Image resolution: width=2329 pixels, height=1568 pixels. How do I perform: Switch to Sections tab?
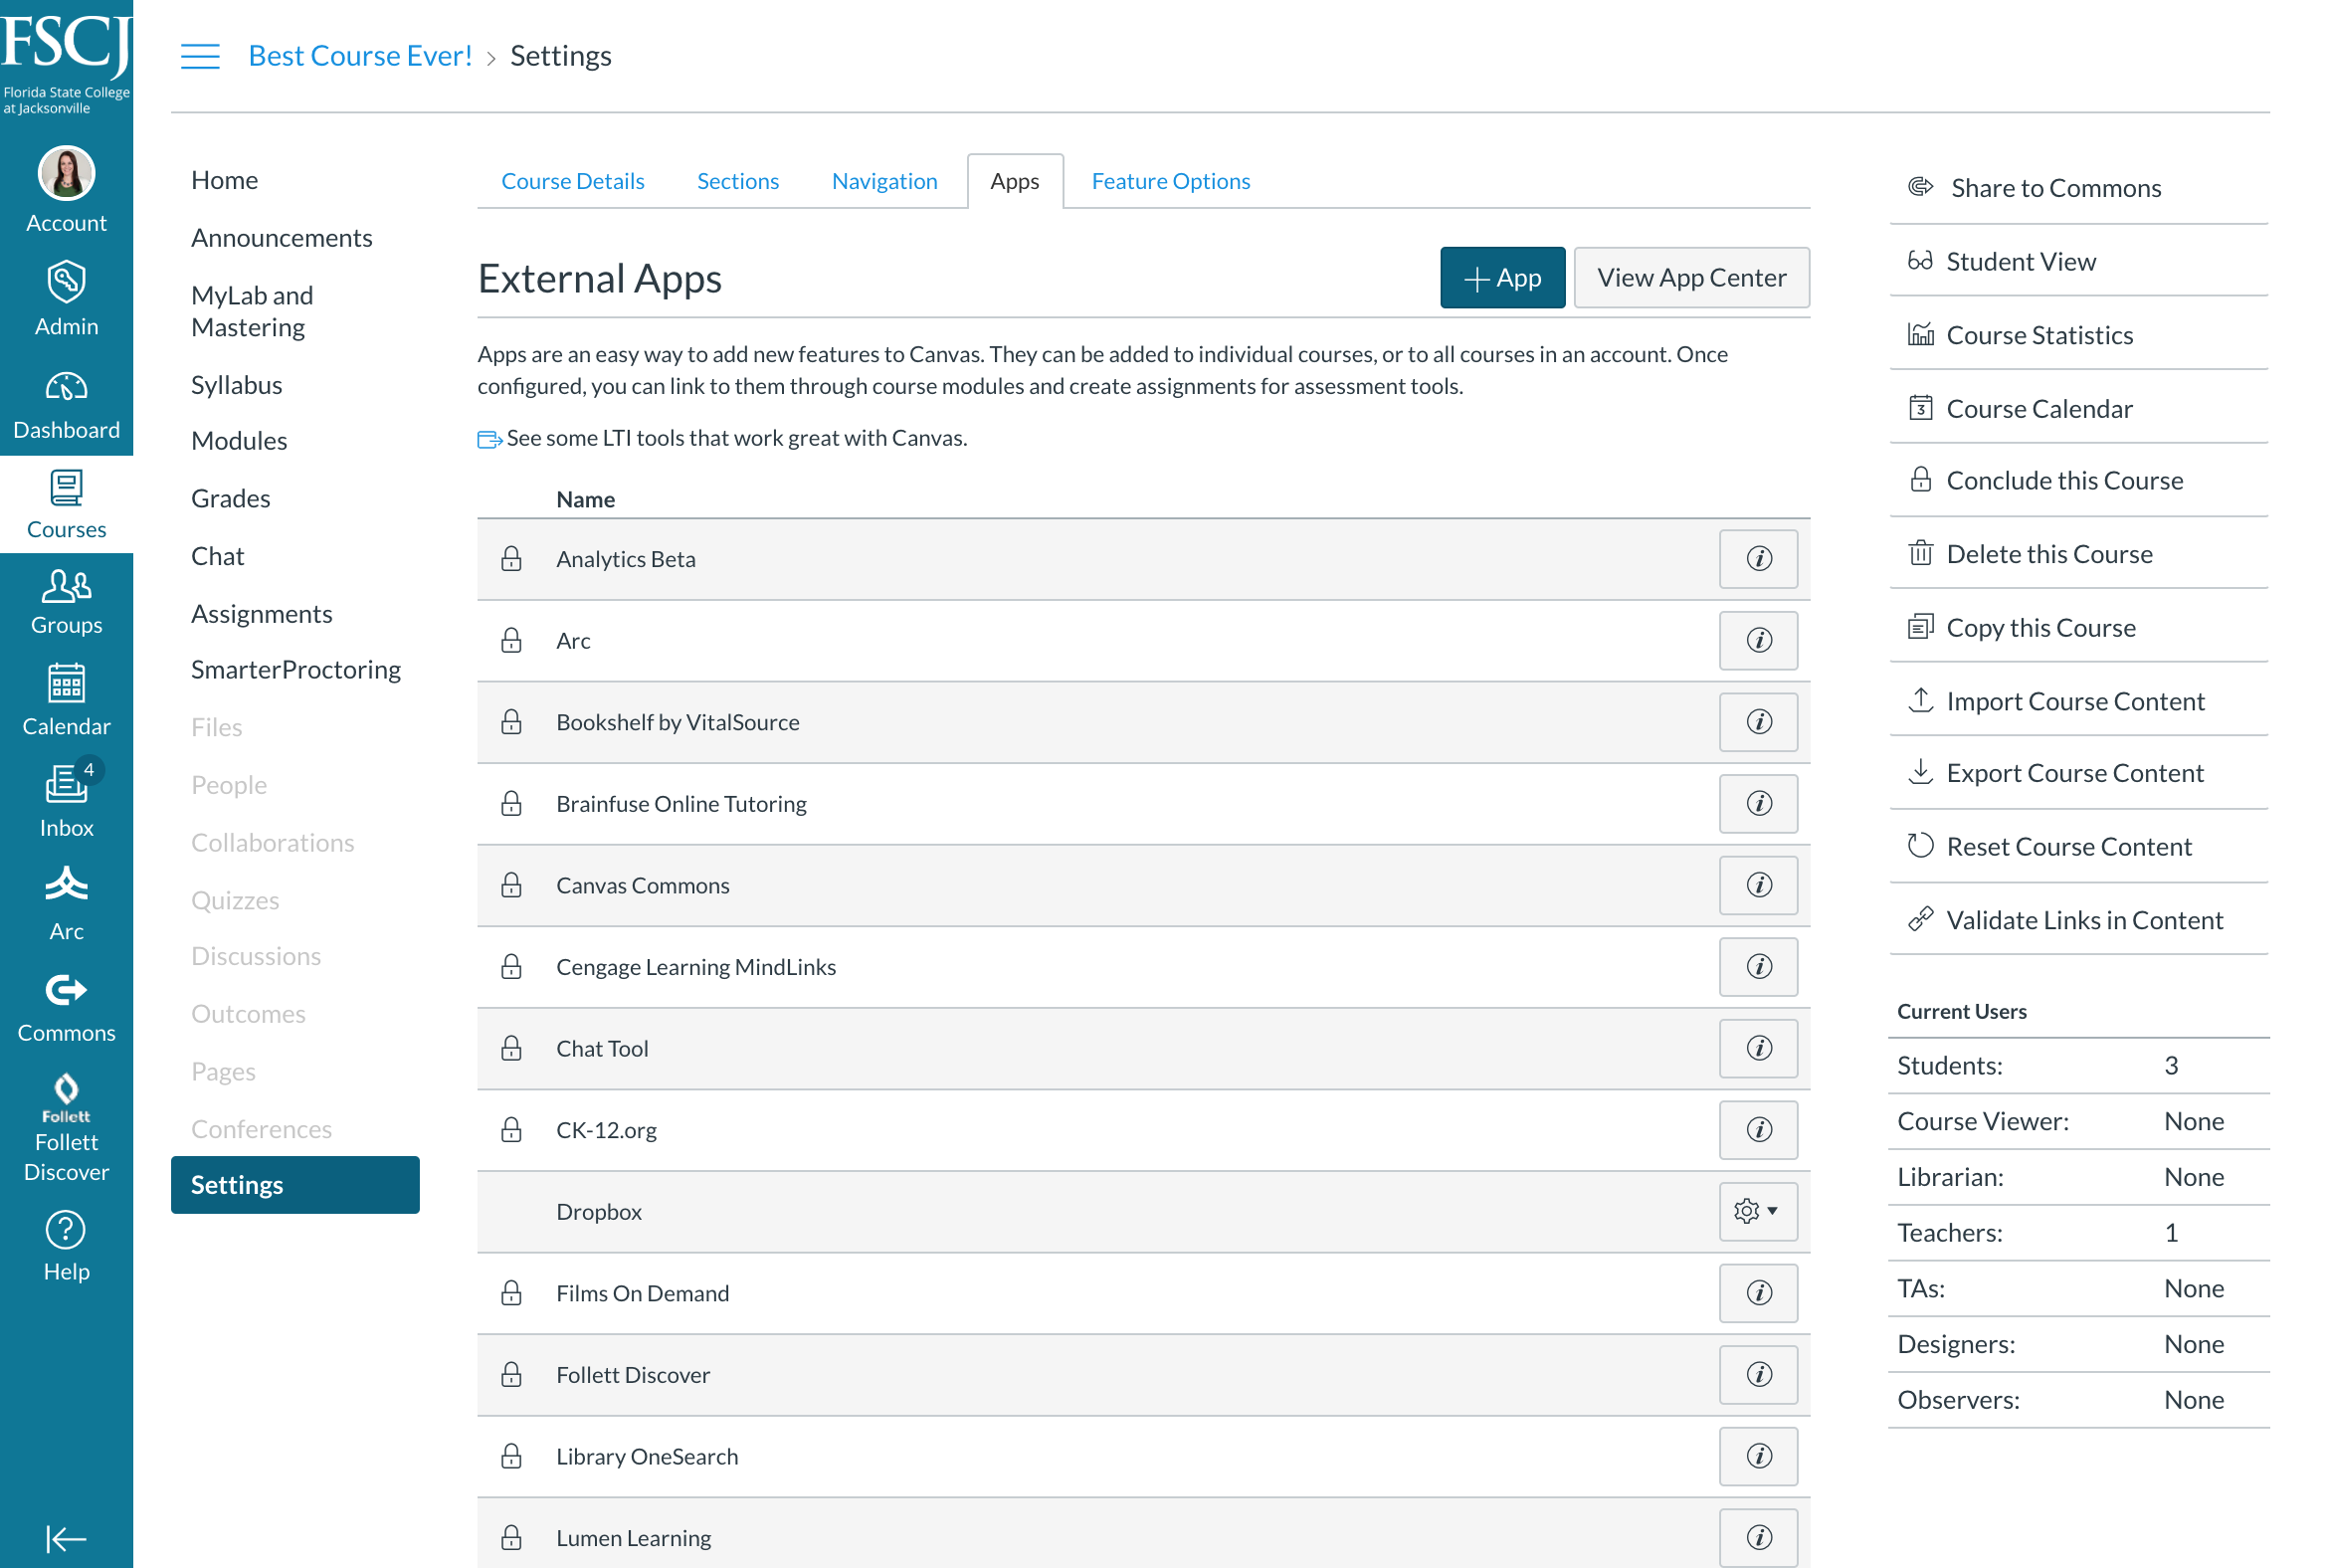(x=738, y=181)
